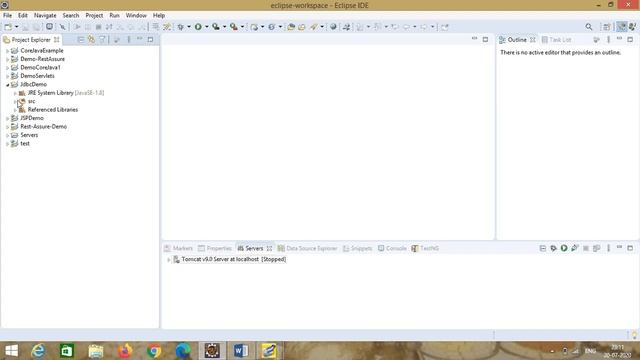Click the Open Perspective icon
640x360 pixels.
[607, 27]
